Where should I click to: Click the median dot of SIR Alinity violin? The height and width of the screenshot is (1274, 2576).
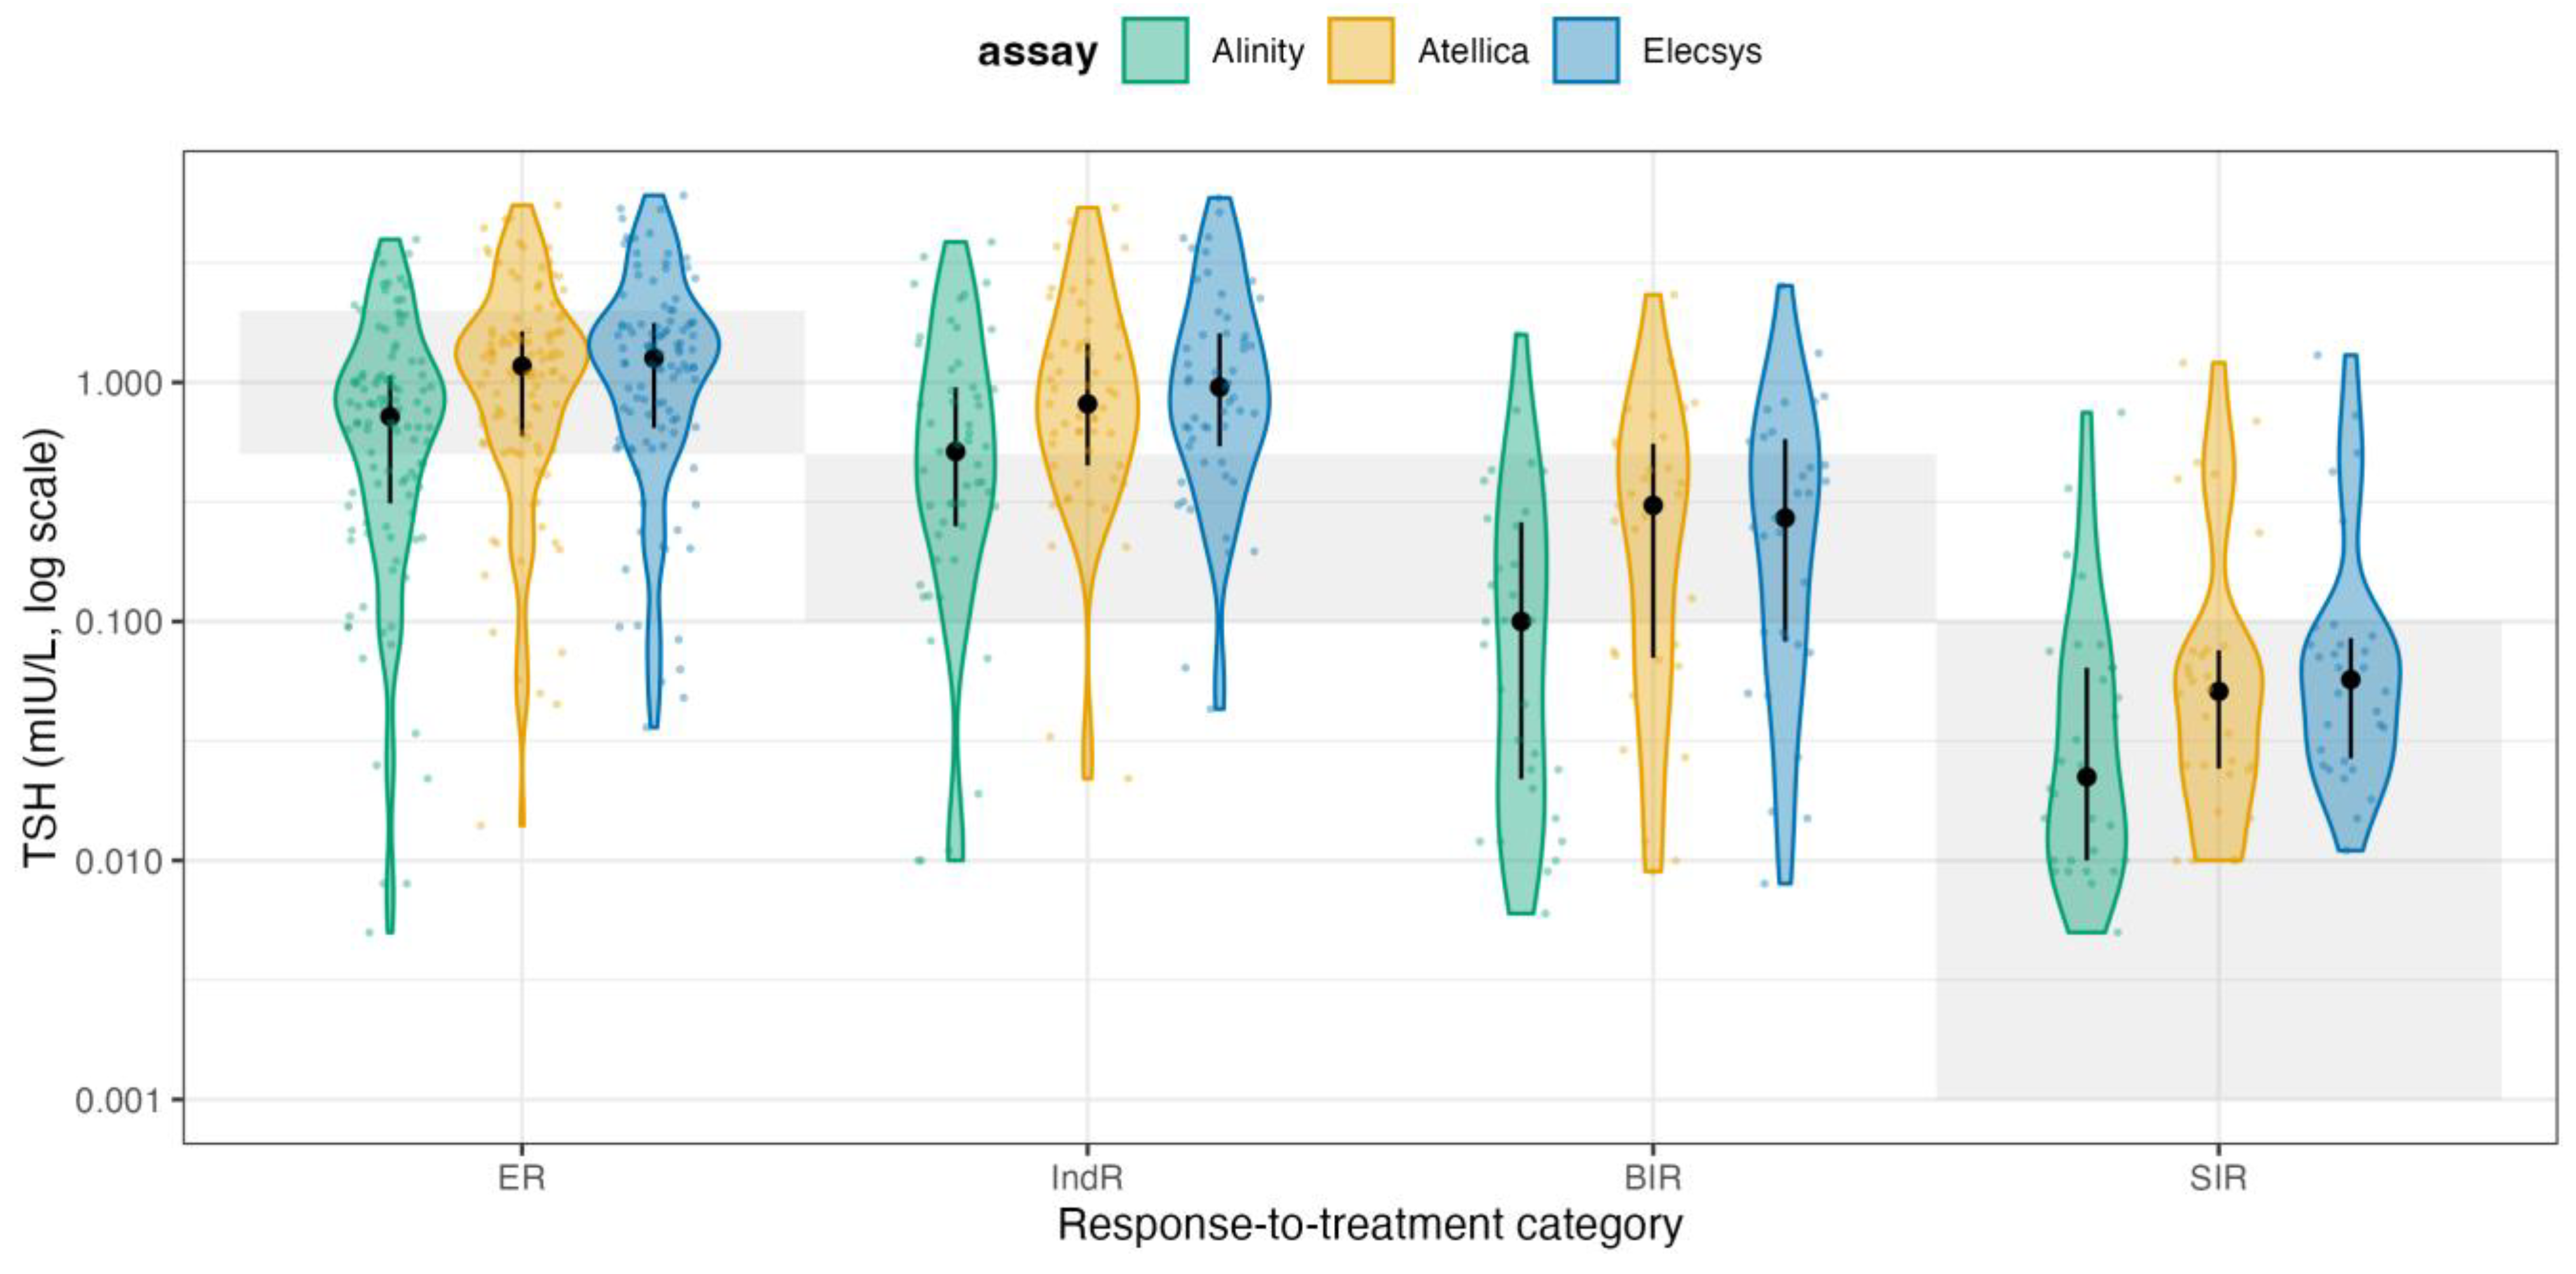pyautogui.click(x=2087, y=777)
